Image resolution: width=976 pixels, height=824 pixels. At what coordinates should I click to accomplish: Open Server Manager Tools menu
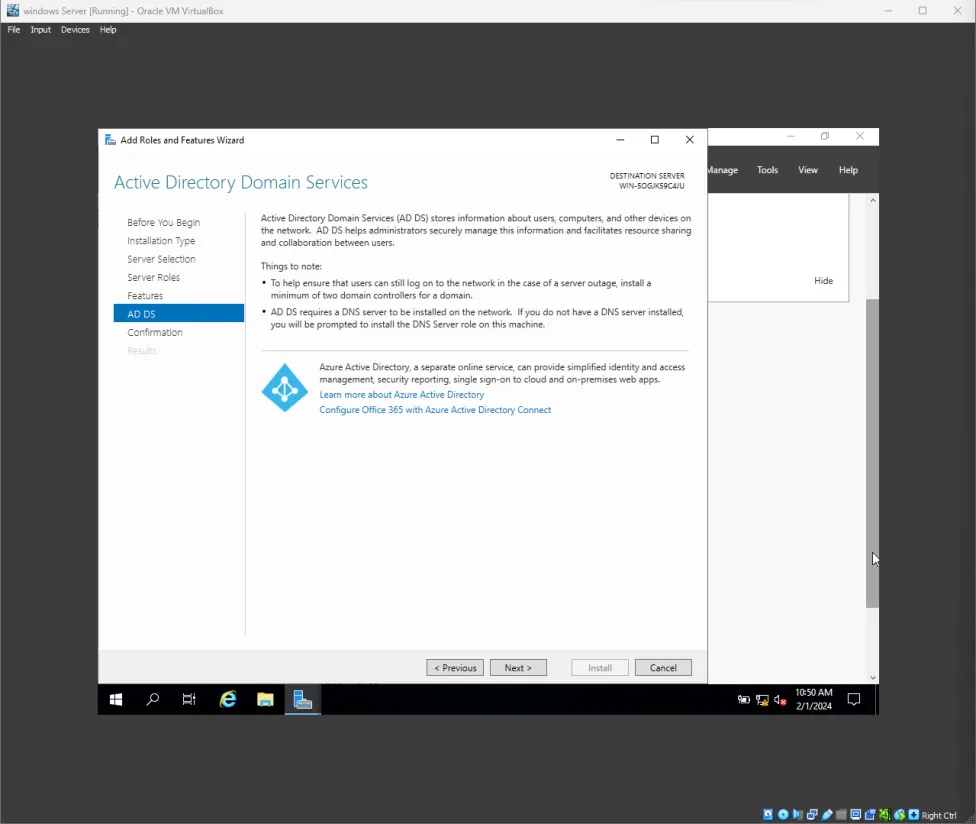tap(767, 170)
